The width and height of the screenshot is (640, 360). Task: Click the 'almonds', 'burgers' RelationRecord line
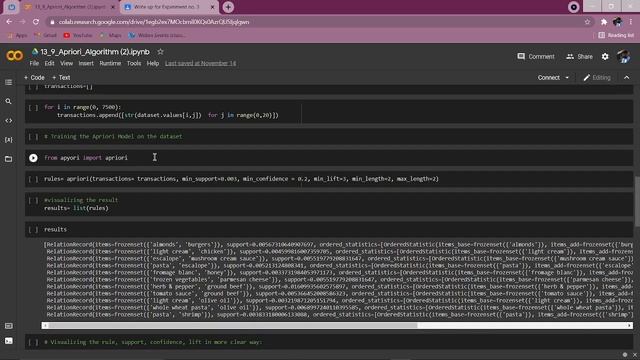click(338, 245)
